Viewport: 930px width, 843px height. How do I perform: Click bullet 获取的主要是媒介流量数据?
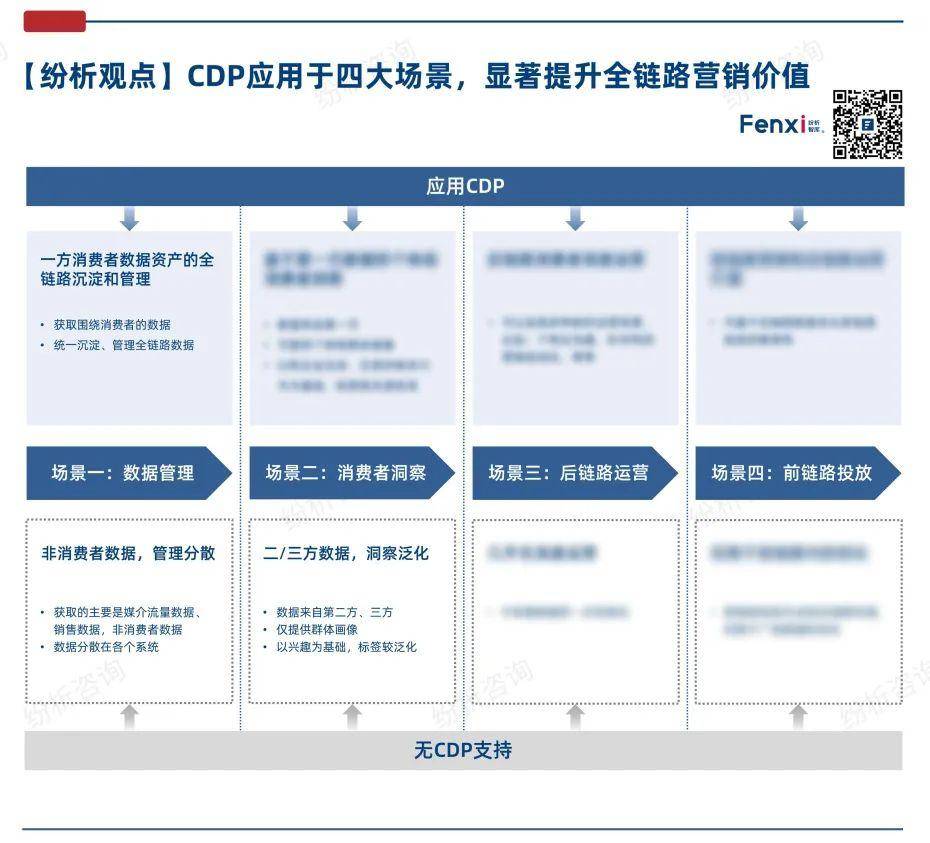click(127, 621)
